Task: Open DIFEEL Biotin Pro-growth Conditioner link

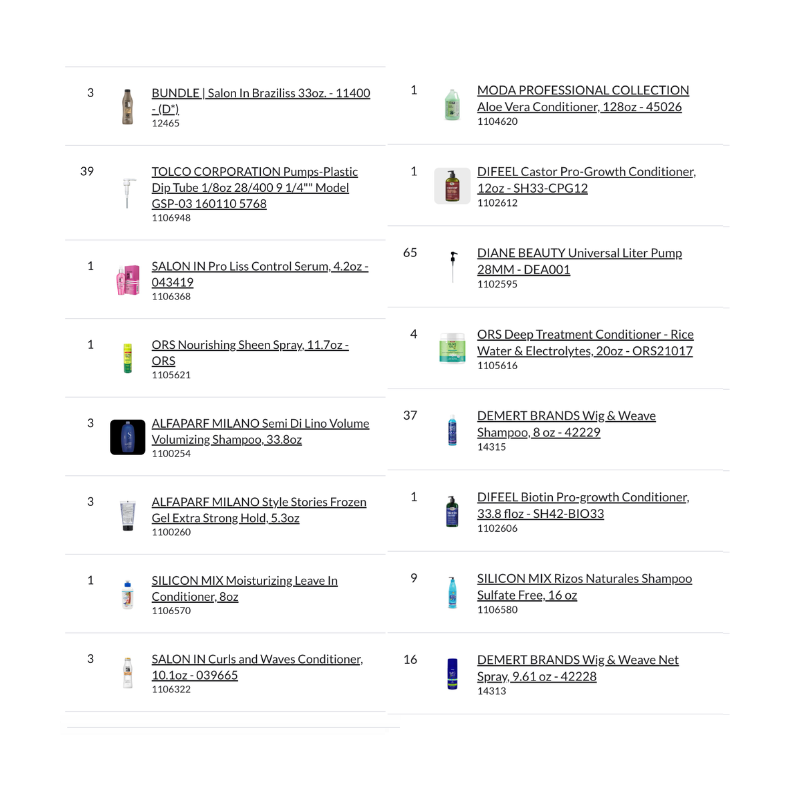Action: [x=582, y=505]
